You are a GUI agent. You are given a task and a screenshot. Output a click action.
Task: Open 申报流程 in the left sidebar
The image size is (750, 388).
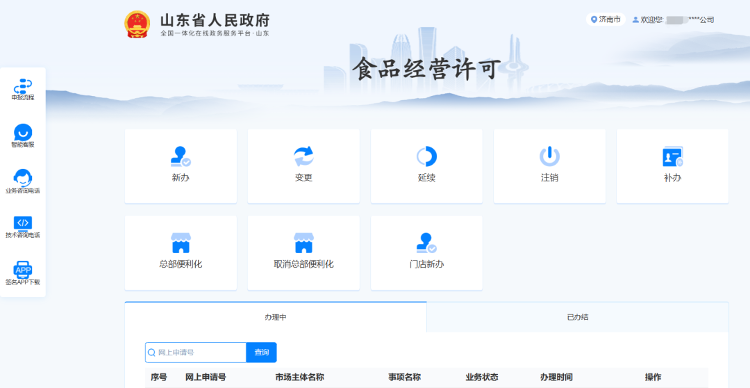(x=23, y=90)
